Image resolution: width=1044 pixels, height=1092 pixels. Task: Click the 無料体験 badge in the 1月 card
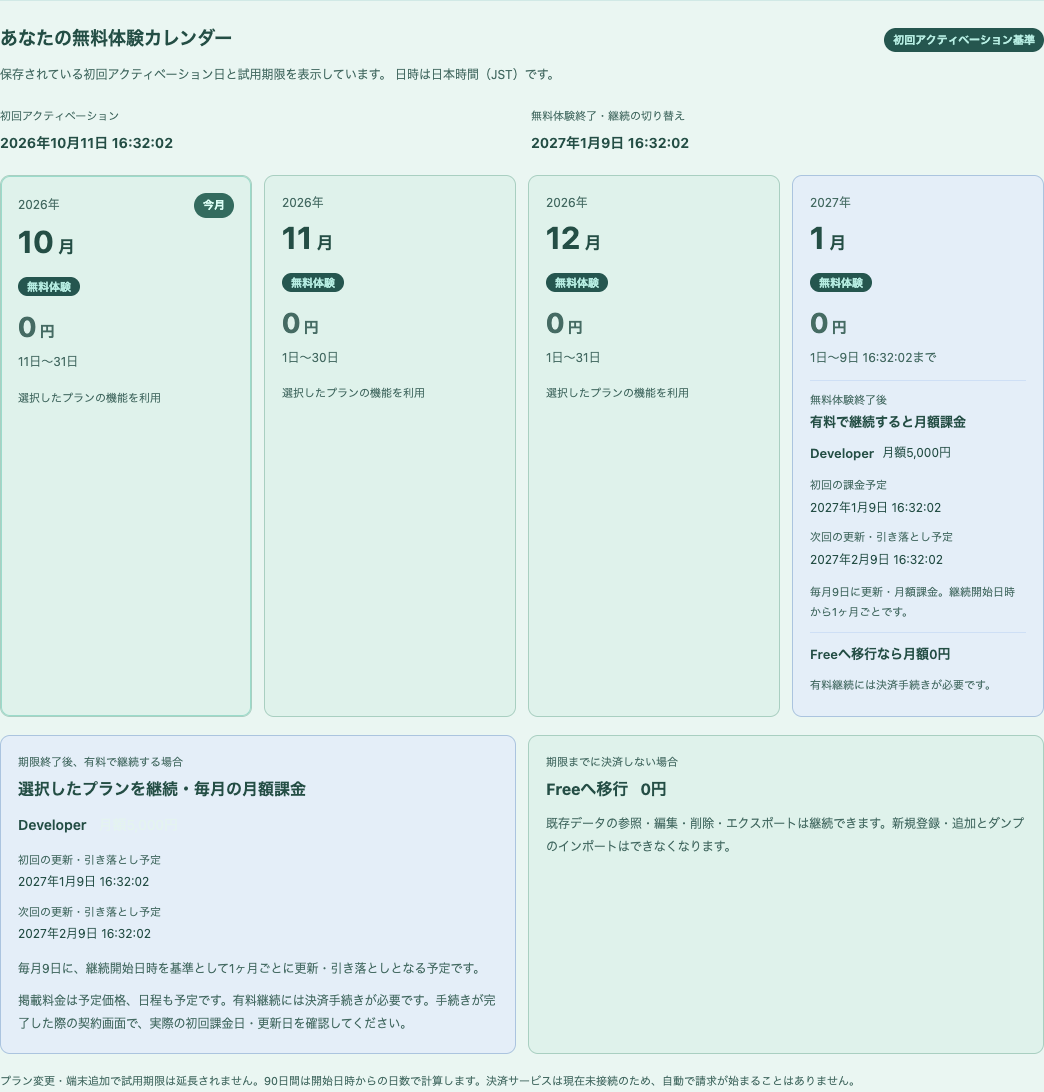click(x=841, y=283)
